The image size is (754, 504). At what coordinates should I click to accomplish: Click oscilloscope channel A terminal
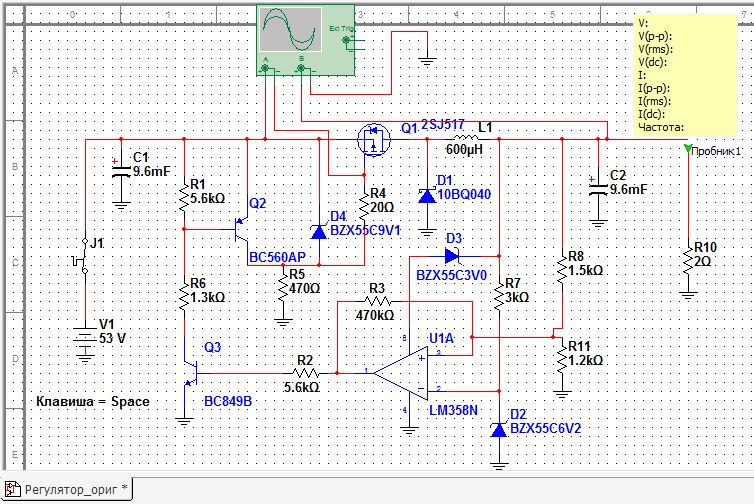(266, 70)
